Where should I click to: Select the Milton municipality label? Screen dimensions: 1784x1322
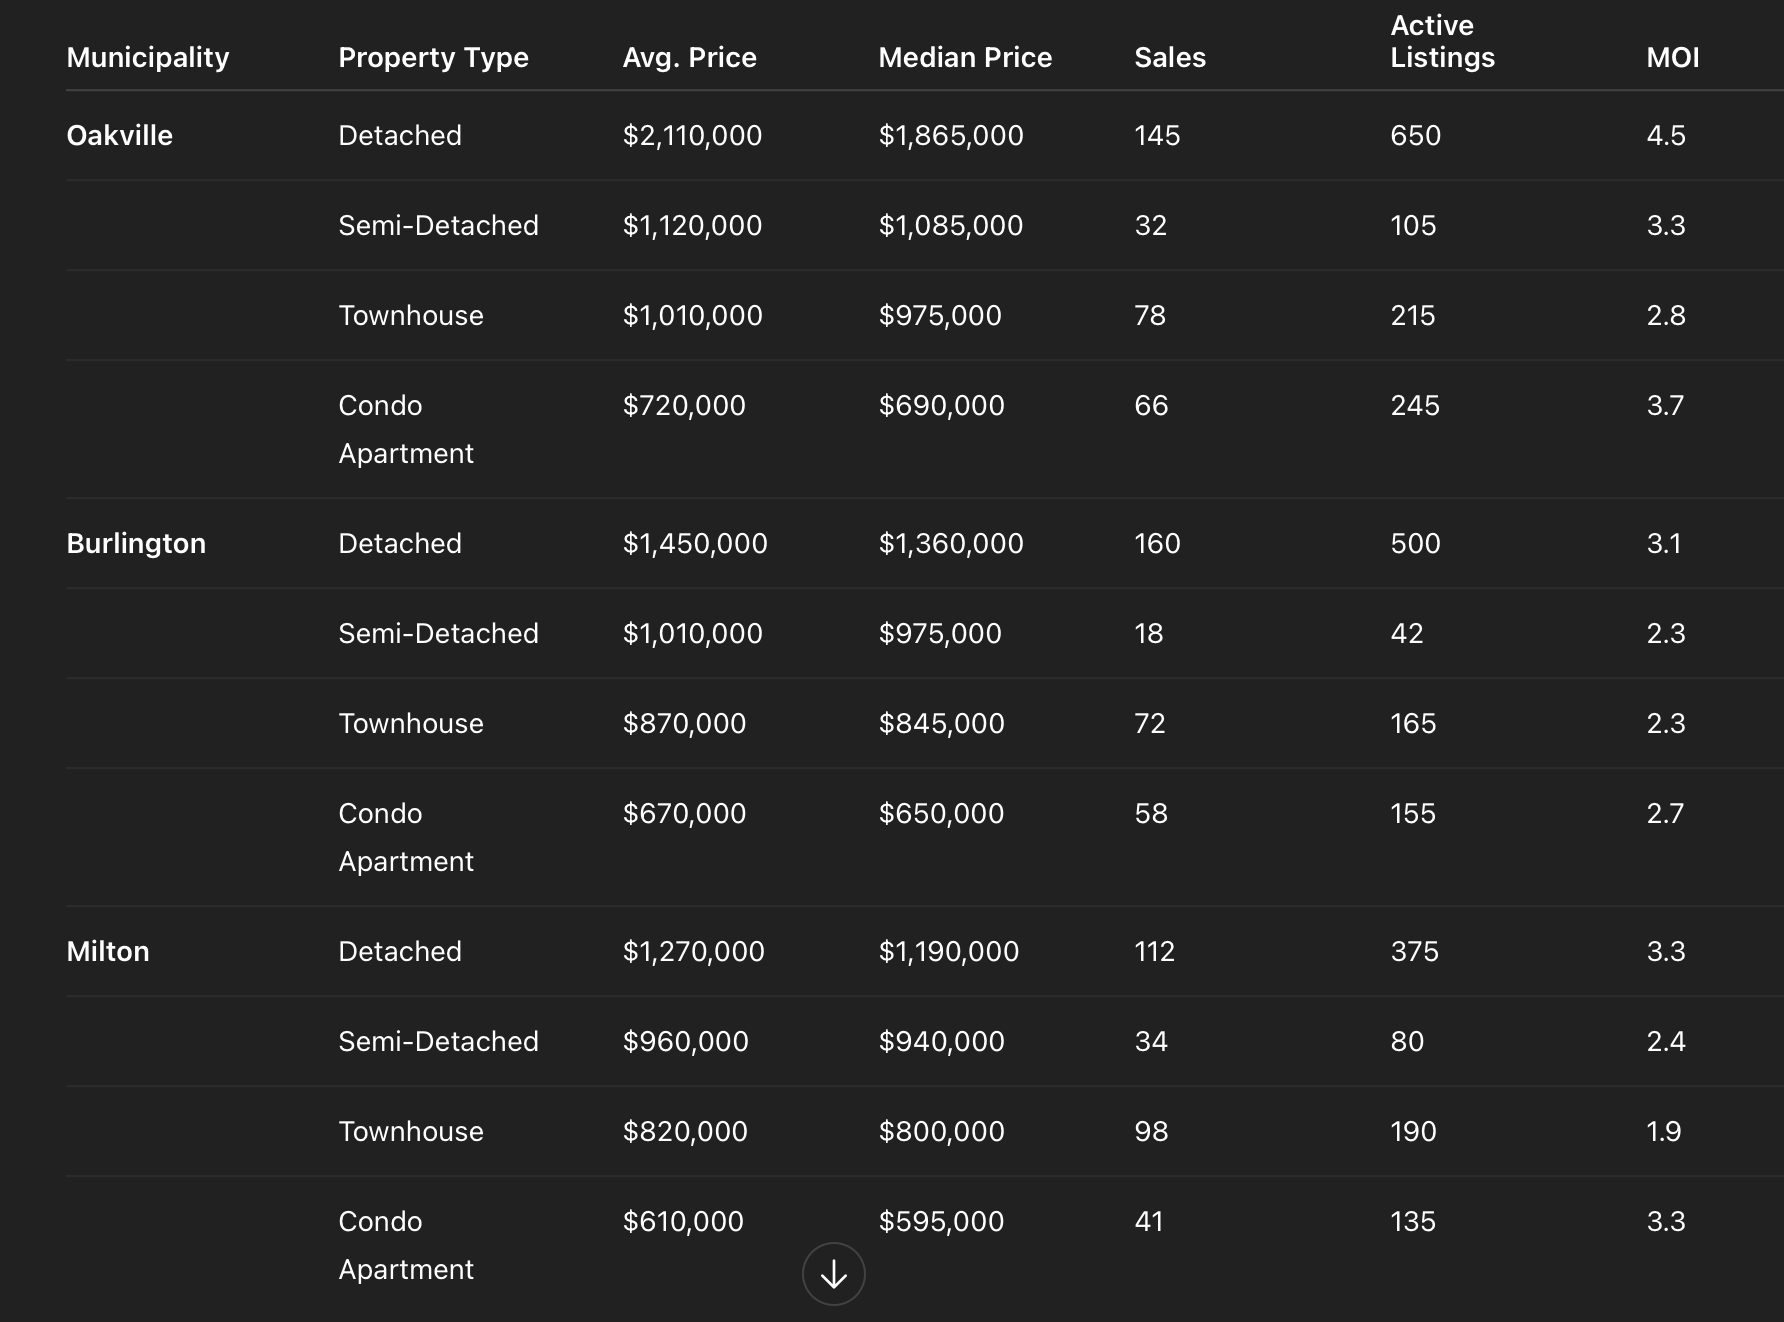[108, 951]
